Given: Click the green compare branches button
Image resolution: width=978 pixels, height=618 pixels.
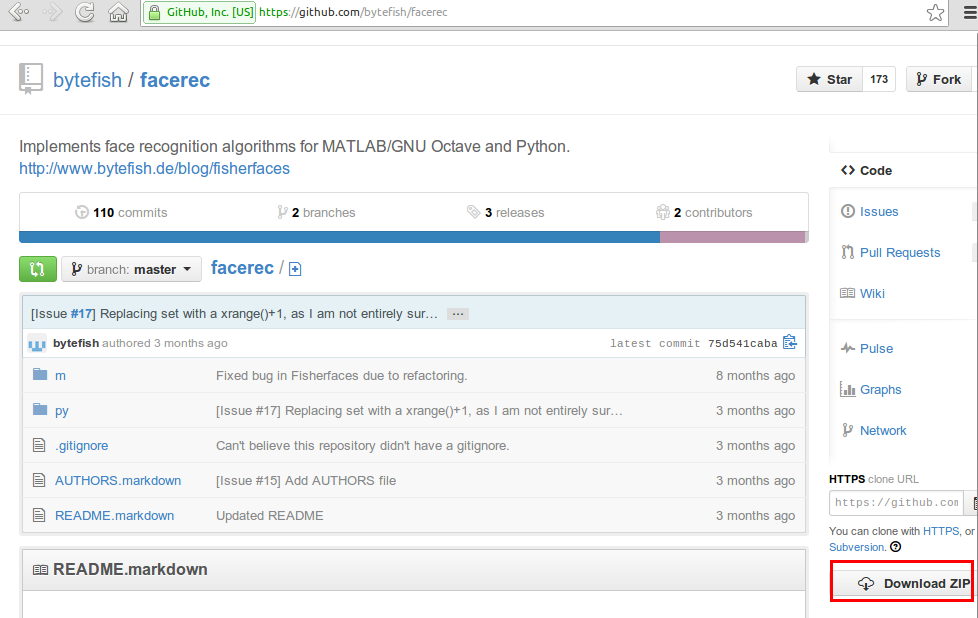Looking at the screenshot, I should (x=38, y=269).
